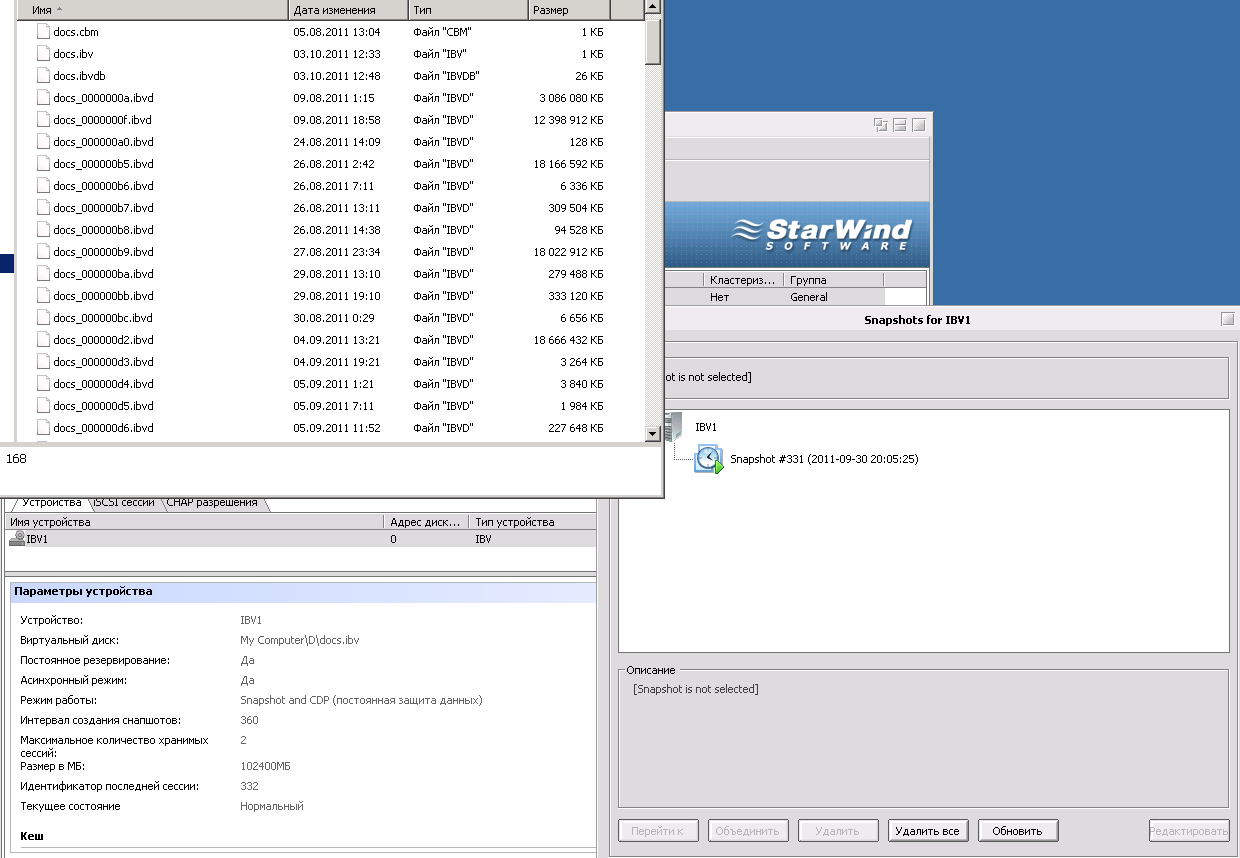1240x858 pixels.
Task: Sort files by Дата изменения column header
Action: 348,10
